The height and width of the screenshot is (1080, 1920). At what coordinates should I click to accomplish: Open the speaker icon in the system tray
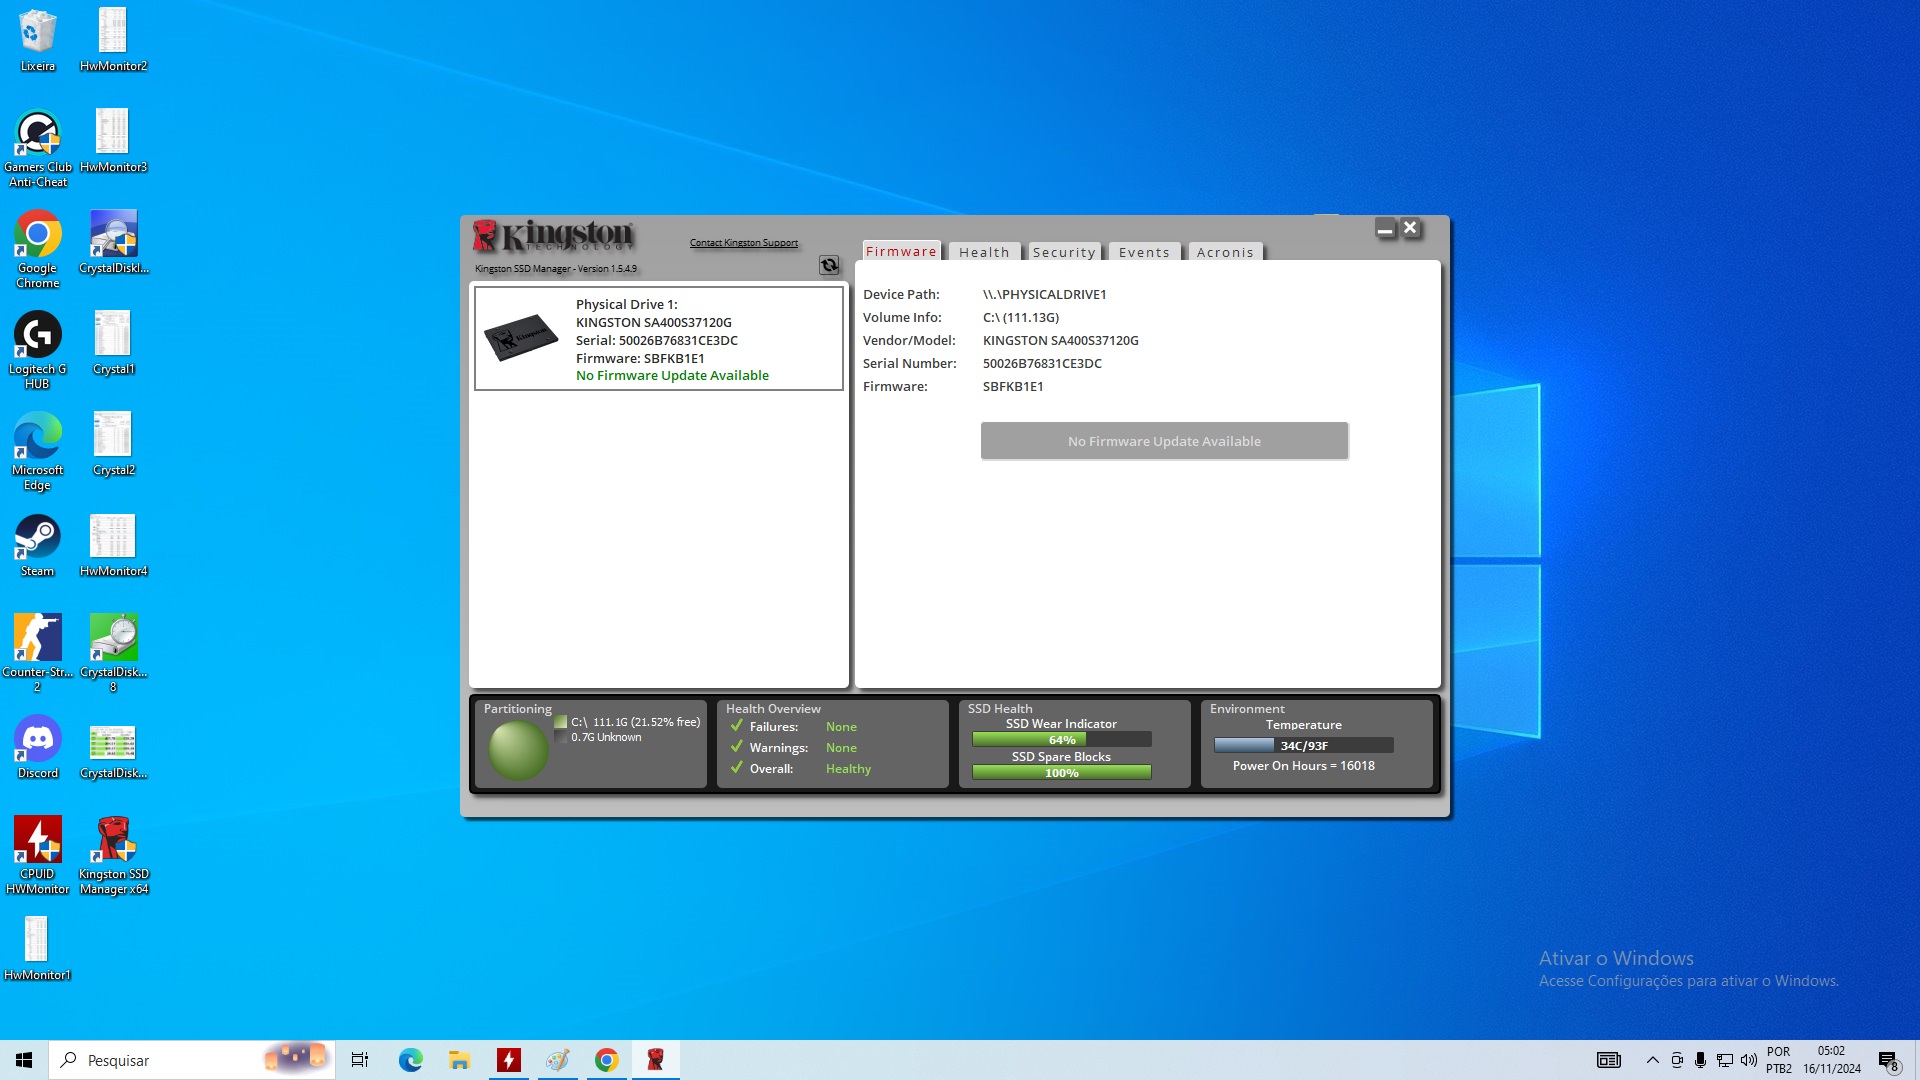click(x=1748, y=1060)
